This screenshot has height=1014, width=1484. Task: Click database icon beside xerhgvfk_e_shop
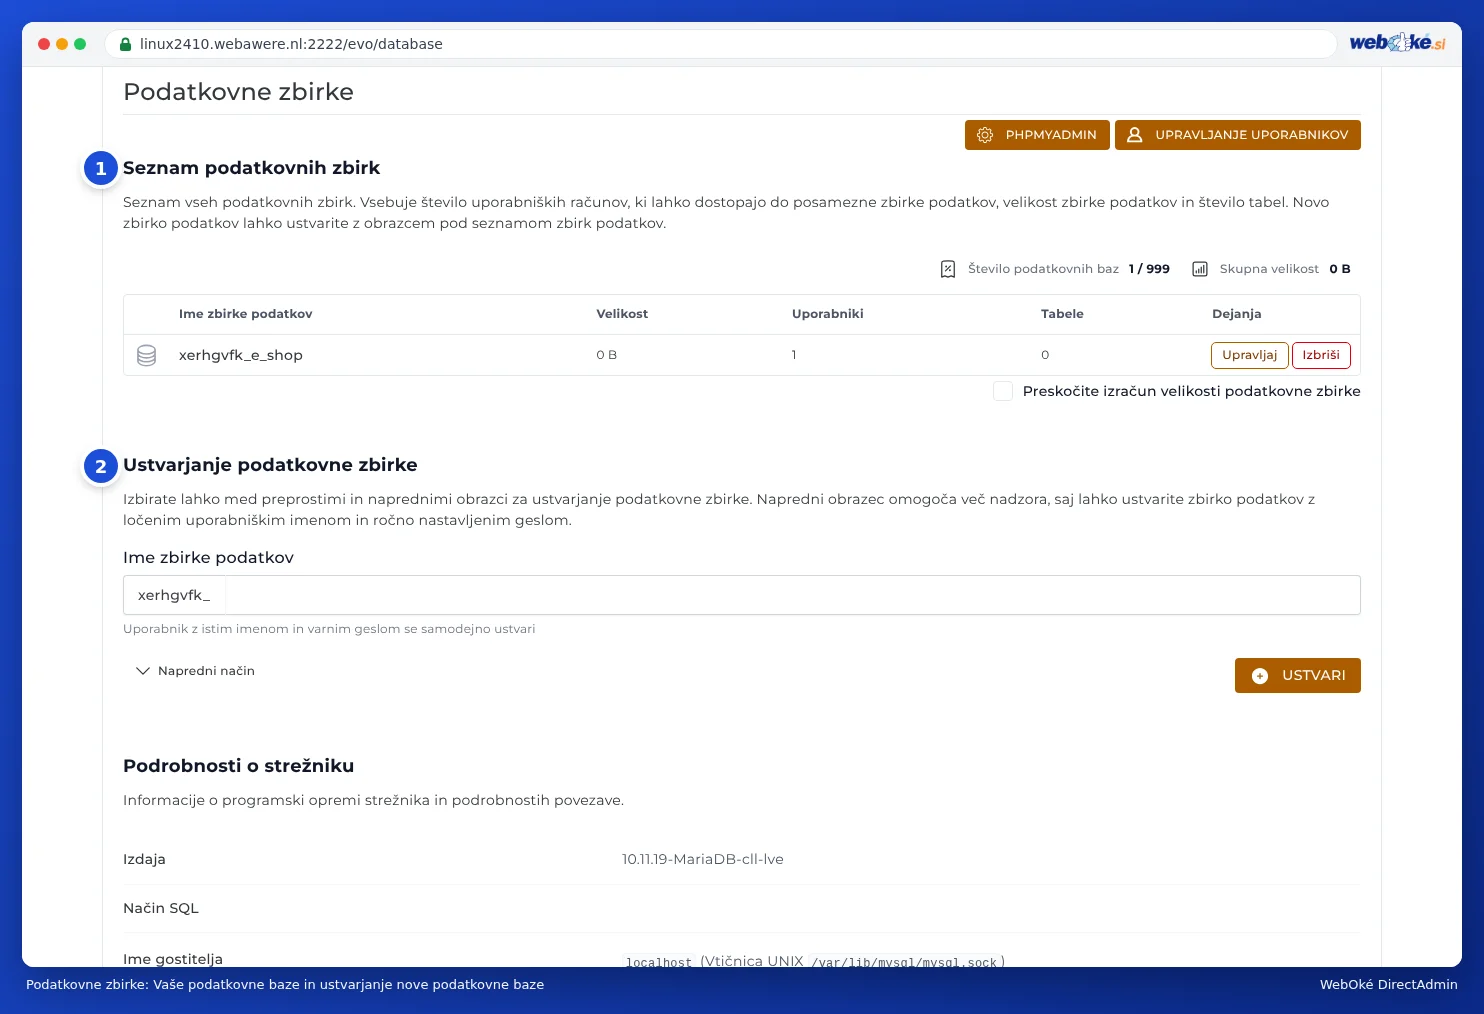[x=146, y=355]
